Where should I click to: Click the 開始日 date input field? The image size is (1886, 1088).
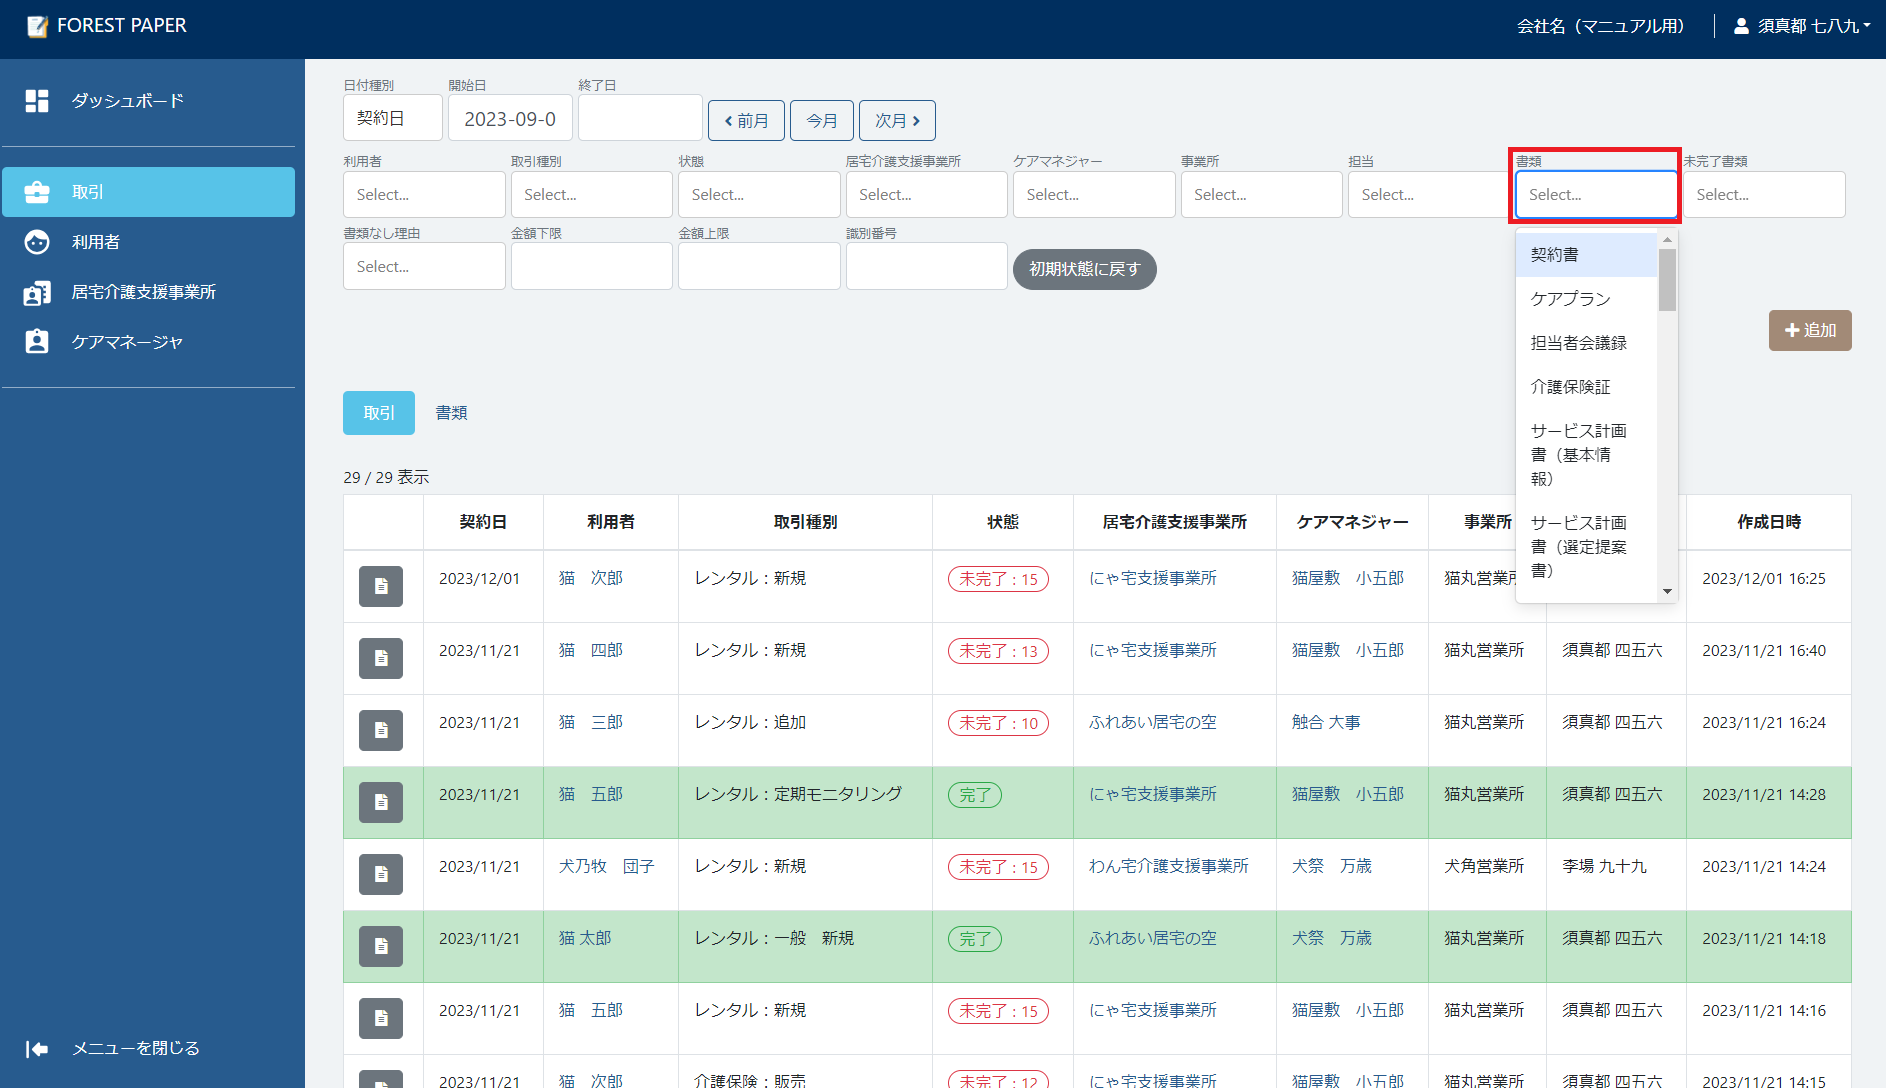click(x=510, y=119)
